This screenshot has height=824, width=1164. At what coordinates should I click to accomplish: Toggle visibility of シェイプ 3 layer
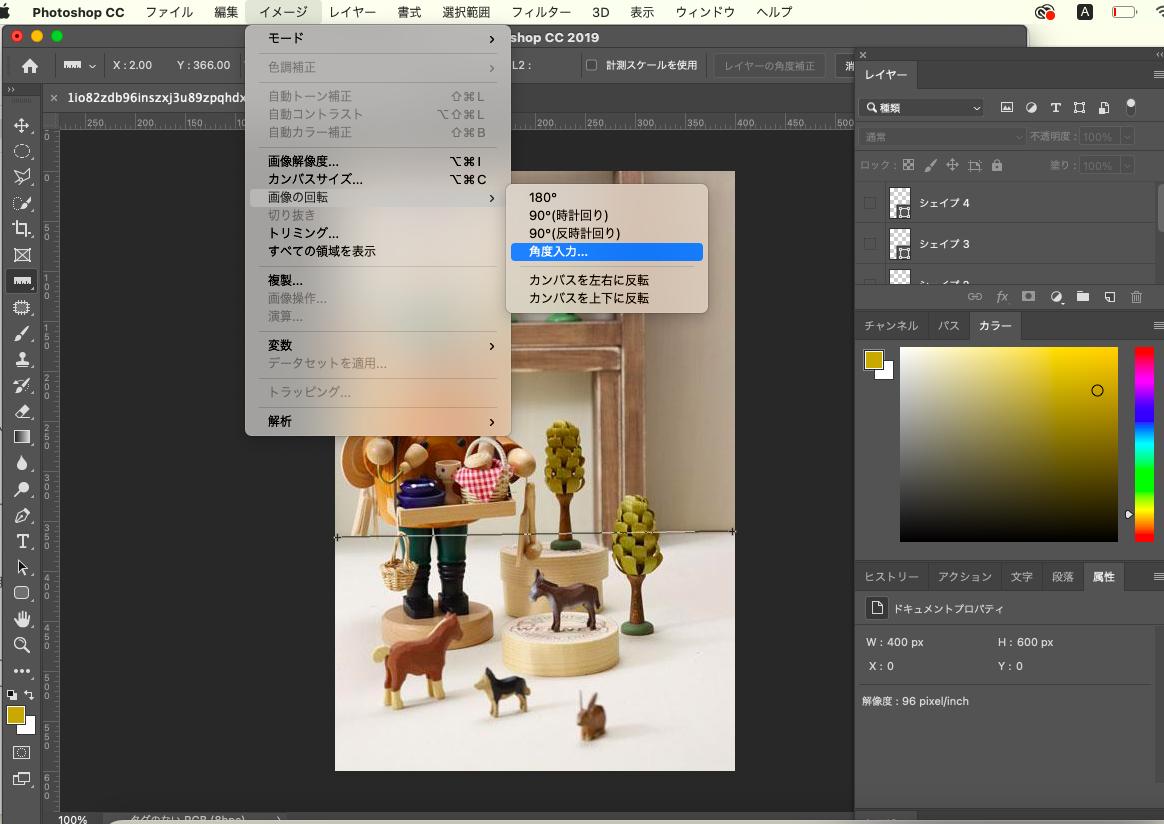click(x=870, y=243)
